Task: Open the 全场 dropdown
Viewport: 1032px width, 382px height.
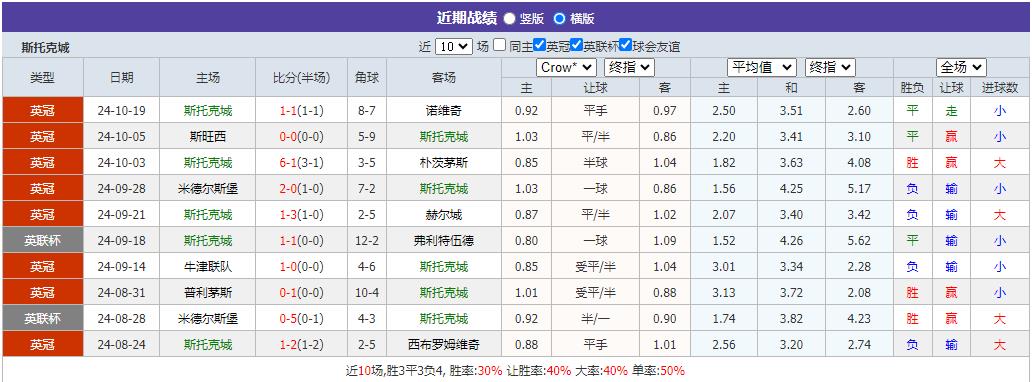Action: coord(961,67)
